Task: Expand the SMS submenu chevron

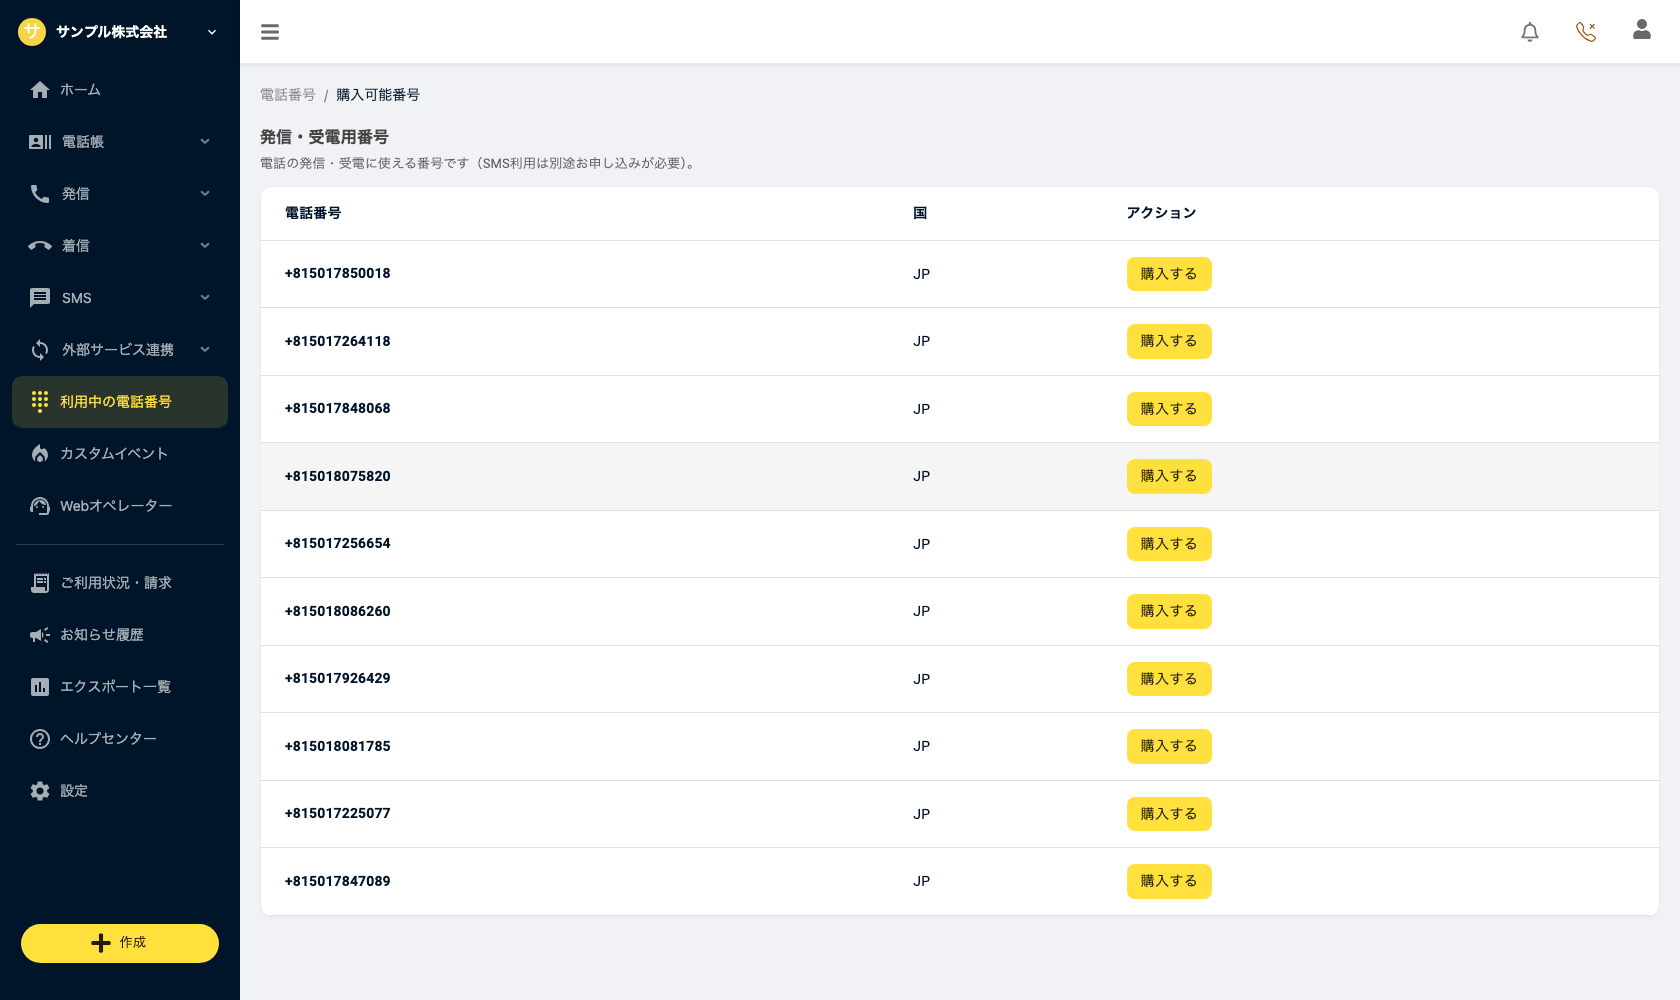Action: pyautogui.click(x=205, y=298)
